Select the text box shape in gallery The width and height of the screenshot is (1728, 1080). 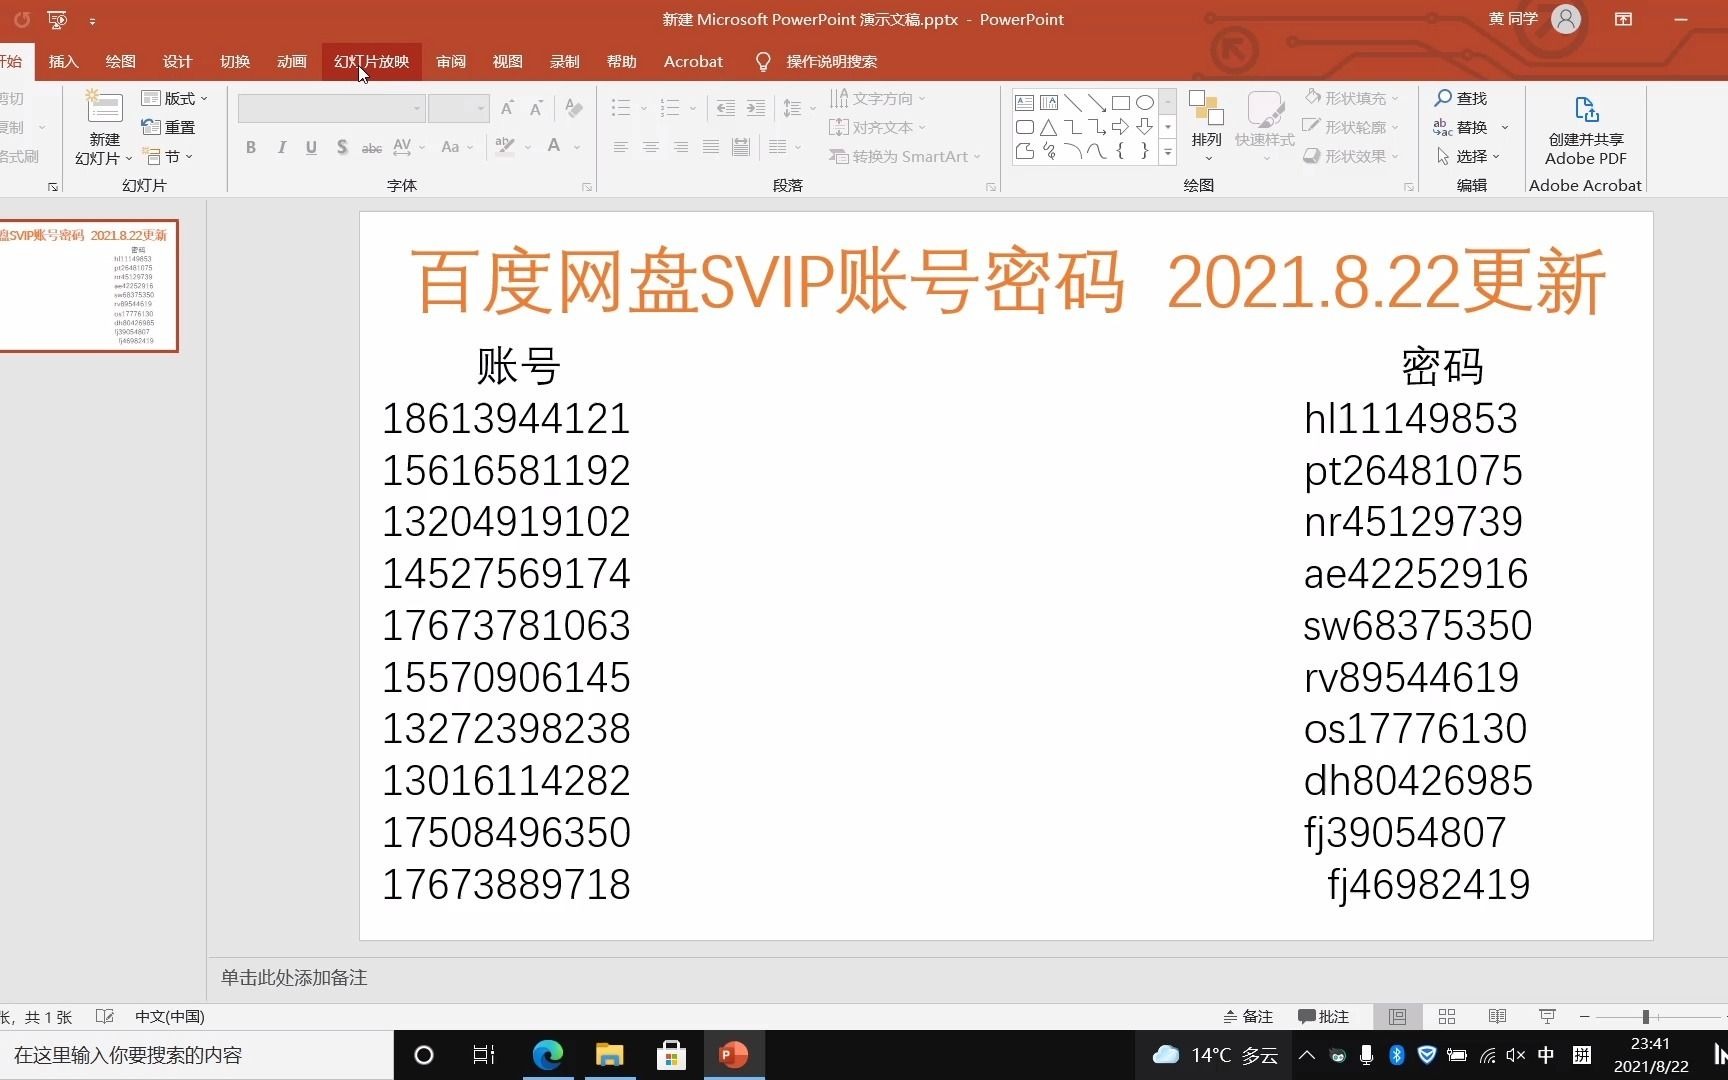pyautogui.click(x=1024, y=103)
